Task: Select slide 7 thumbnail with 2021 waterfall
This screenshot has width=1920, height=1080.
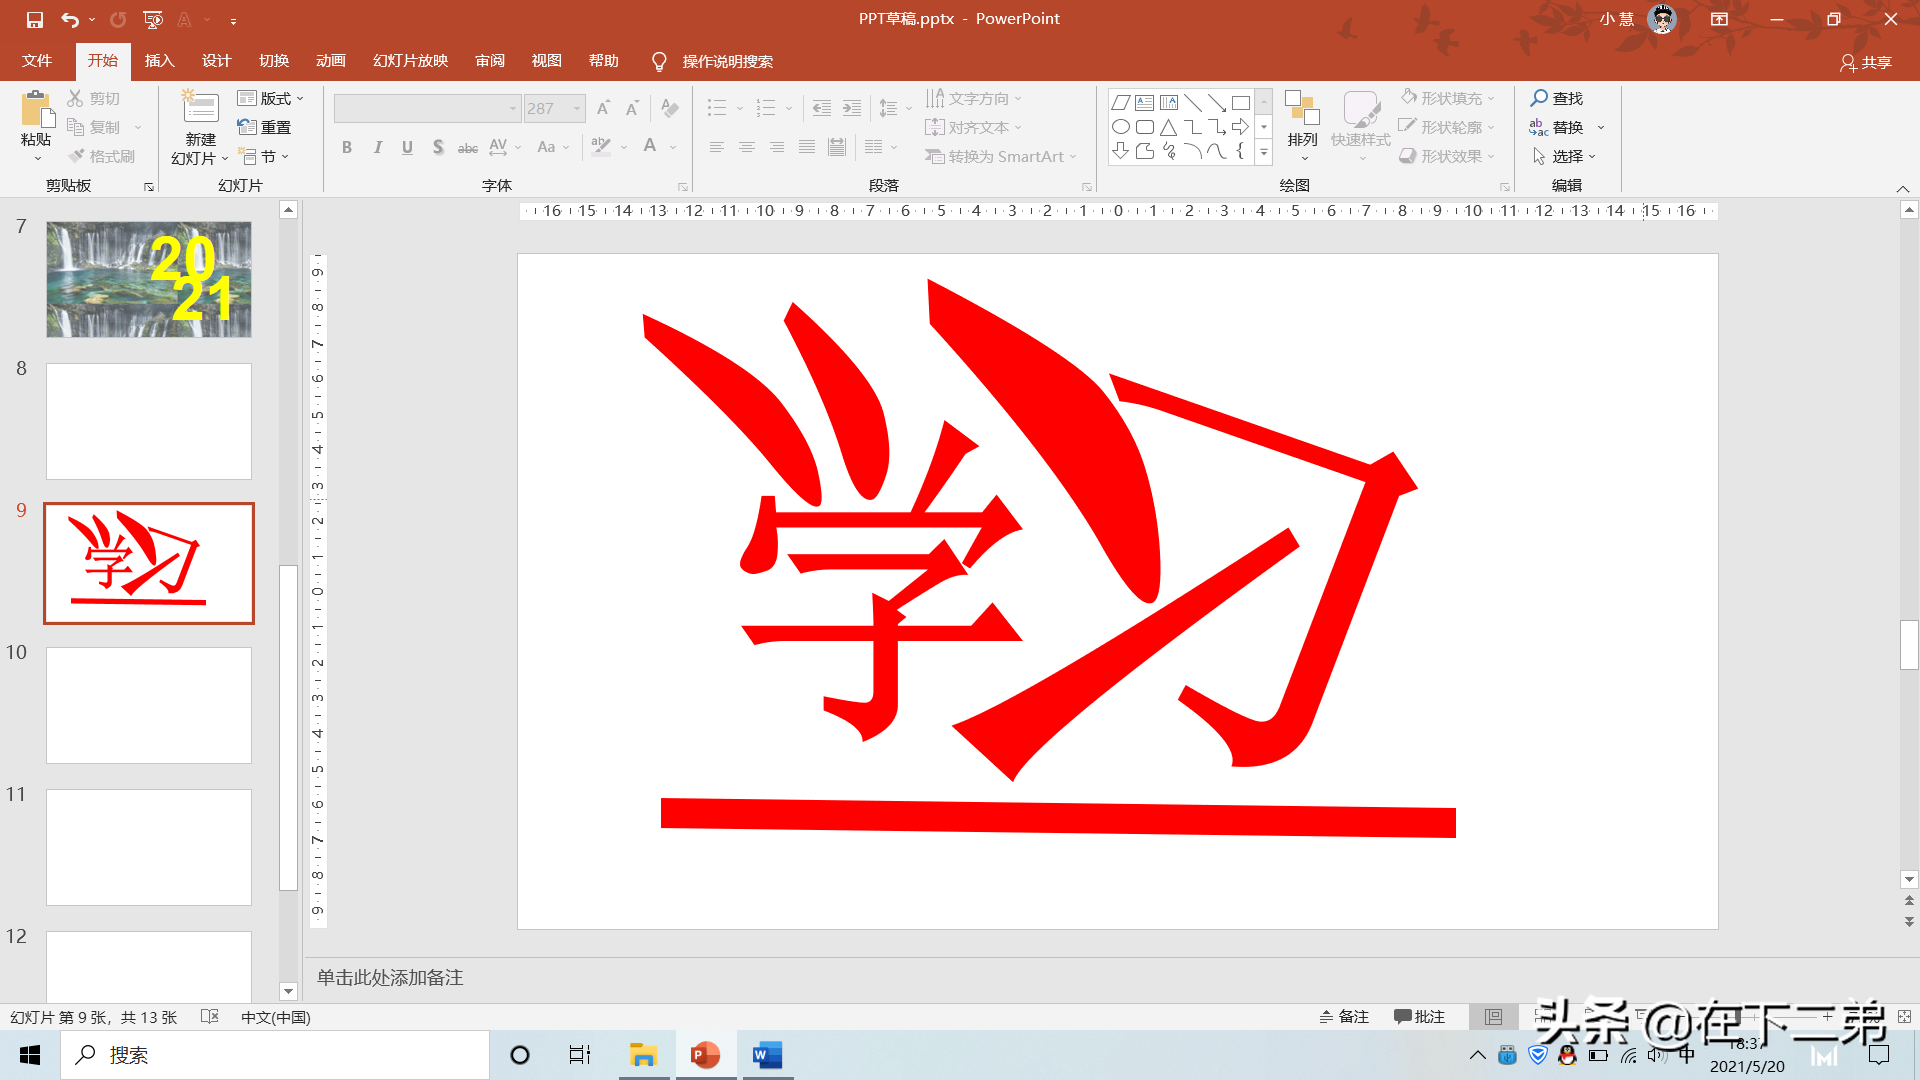Action: (149, 279)
